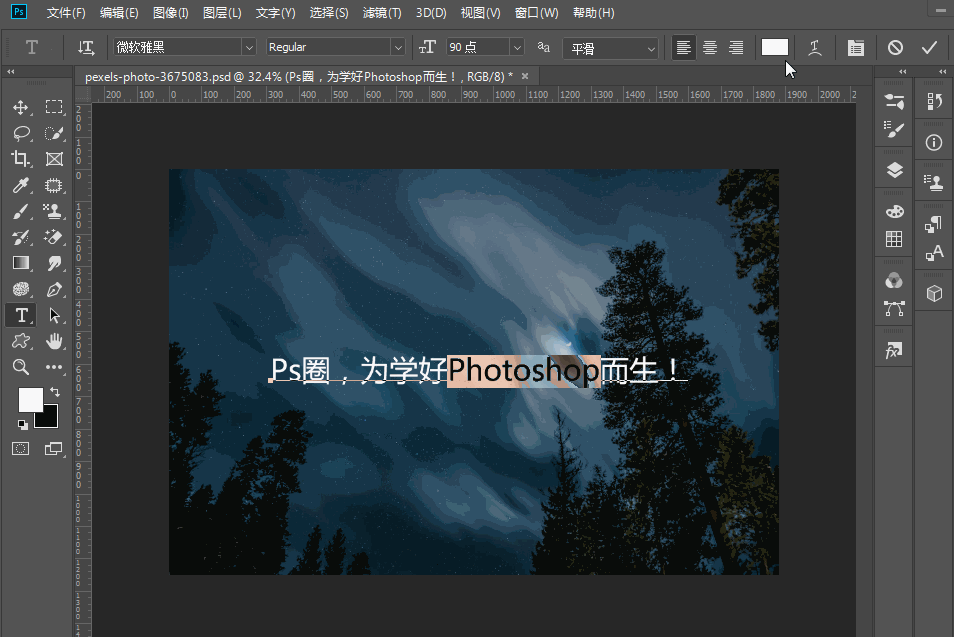Select the Horizontal Type tool
Screen dimensions: 954x637
pyautogui.click(x=21, y=315)
